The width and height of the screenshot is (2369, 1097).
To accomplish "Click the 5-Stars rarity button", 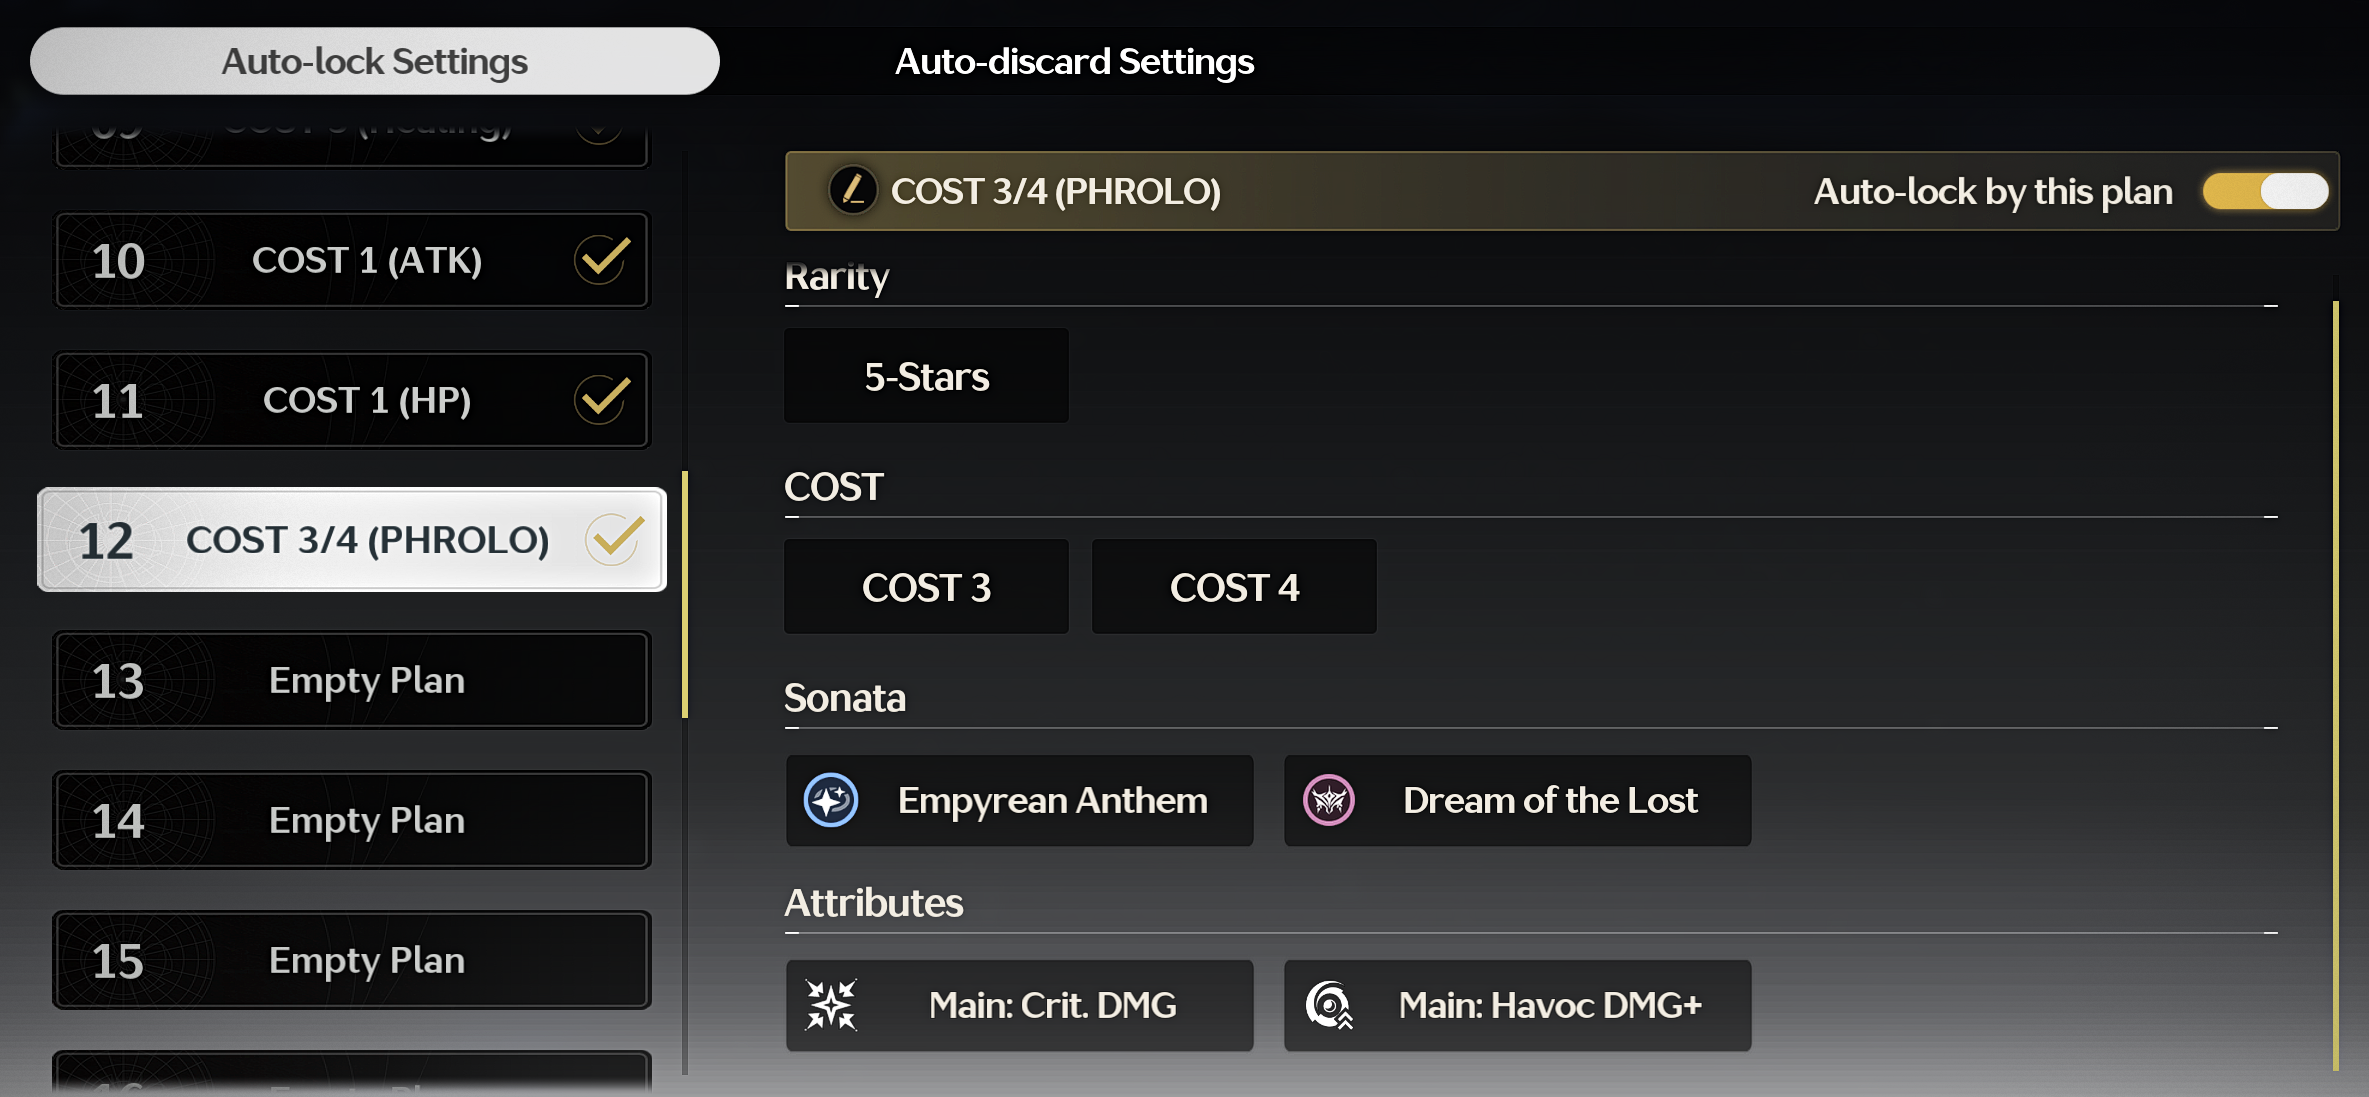I will pyautogui.click(x=927, y=376).
